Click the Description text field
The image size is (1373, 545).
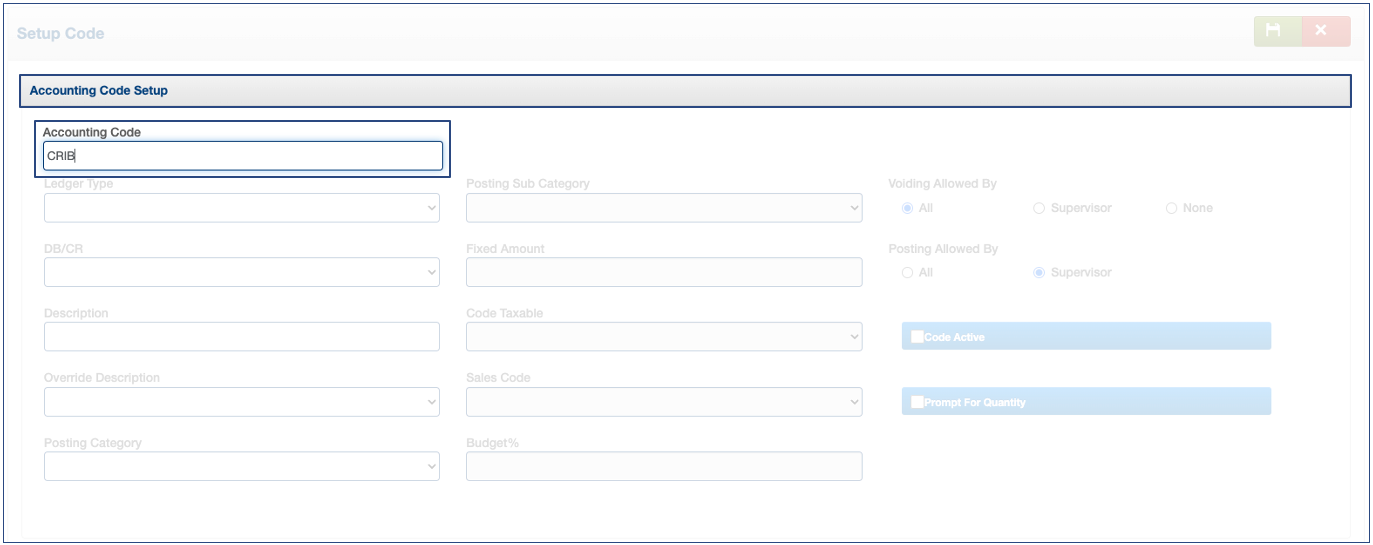click(241, 337)
